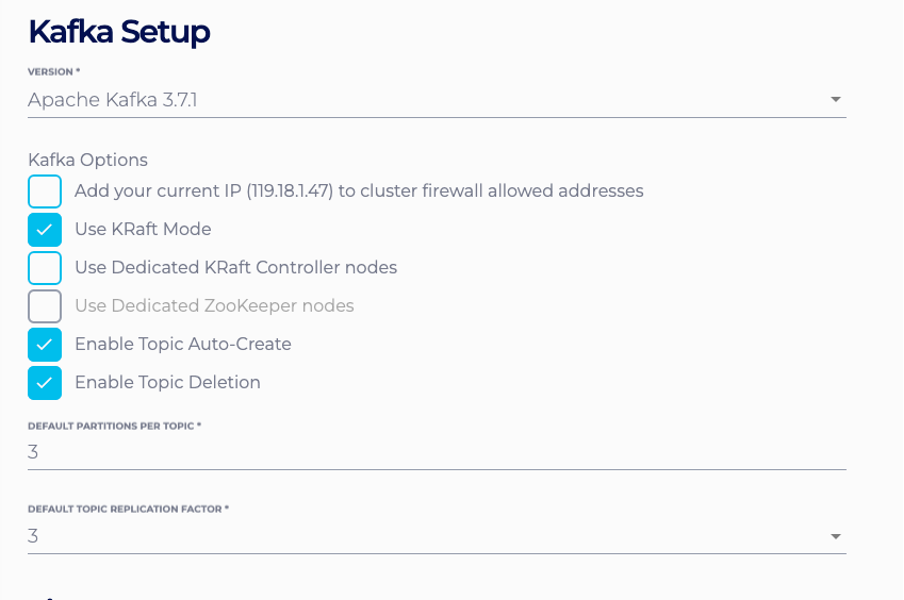This screenshot has width=904, height=600.
Task: Expand the Default Topic Replication Factor arrow
Action: tap(835, 537)
